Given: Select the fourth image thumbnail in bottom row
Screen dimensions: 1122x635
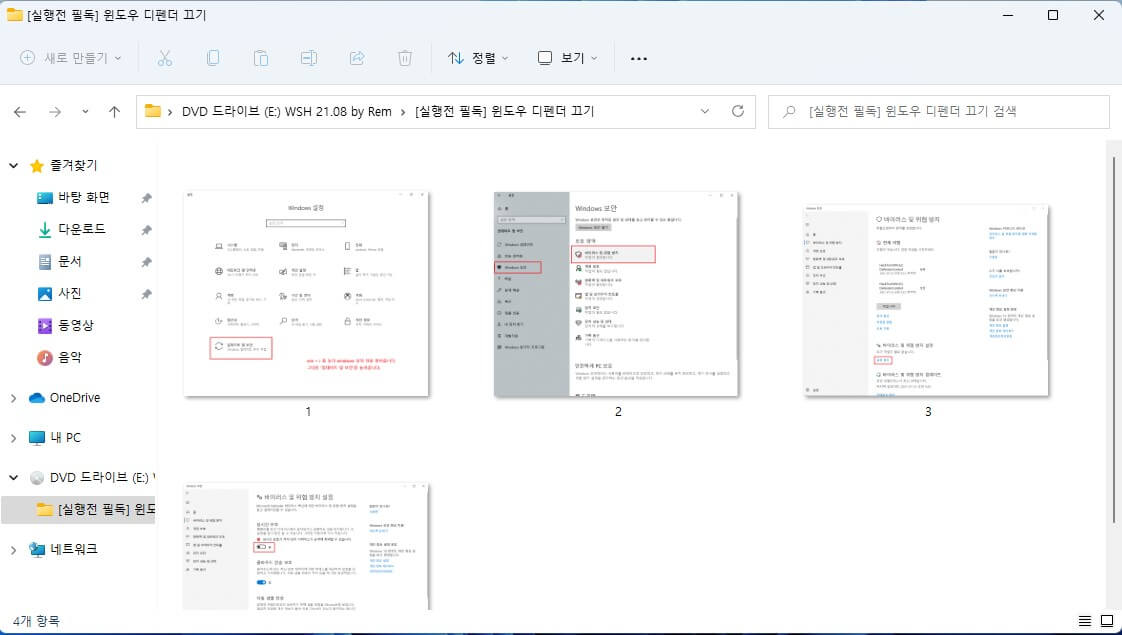Looking at the screenshot, I should click(306, 546).
